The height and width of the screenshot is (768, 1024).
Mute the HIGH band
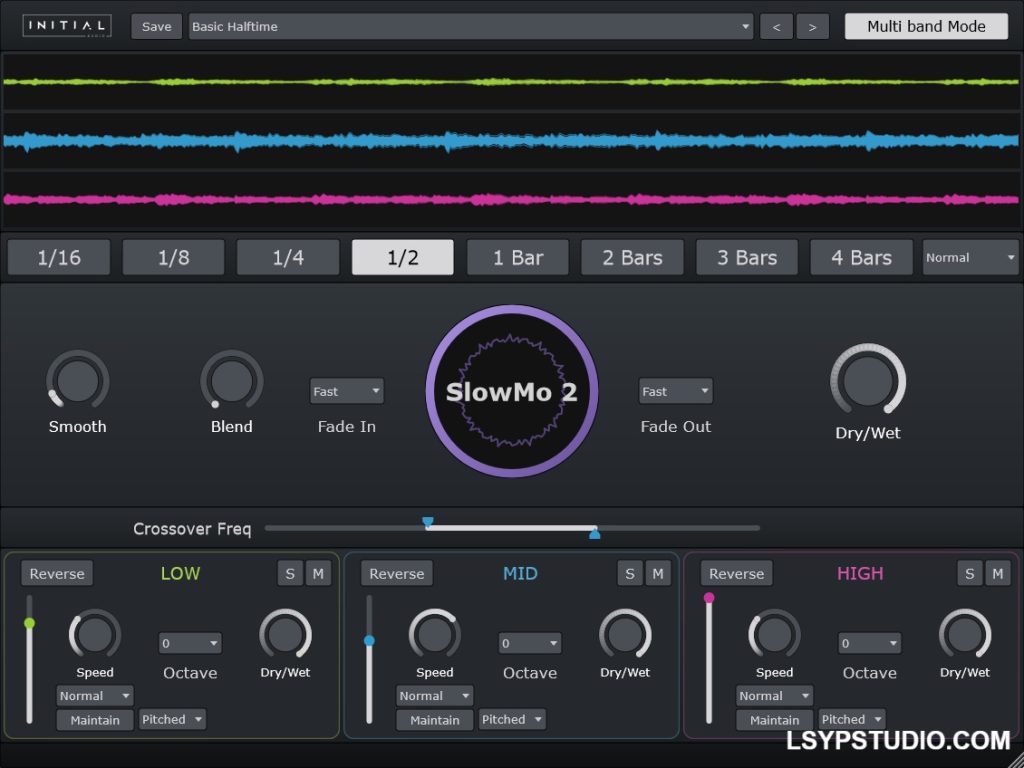998,573
